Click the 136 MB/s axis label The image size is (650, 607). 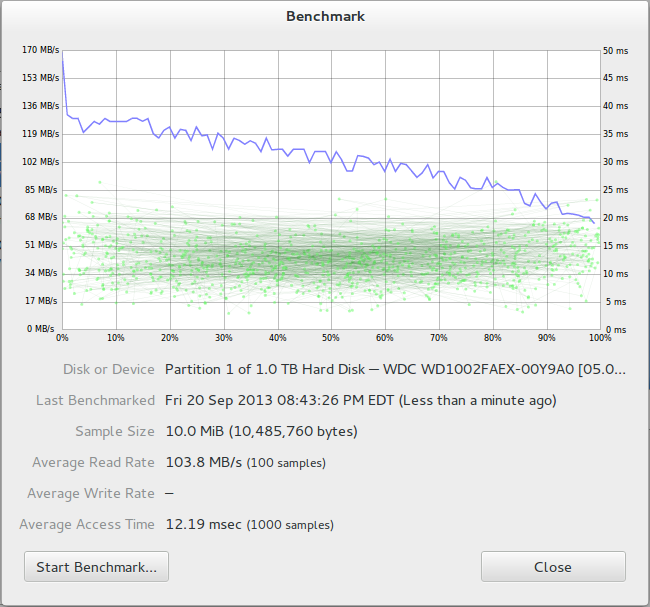[x=41, y=106]
